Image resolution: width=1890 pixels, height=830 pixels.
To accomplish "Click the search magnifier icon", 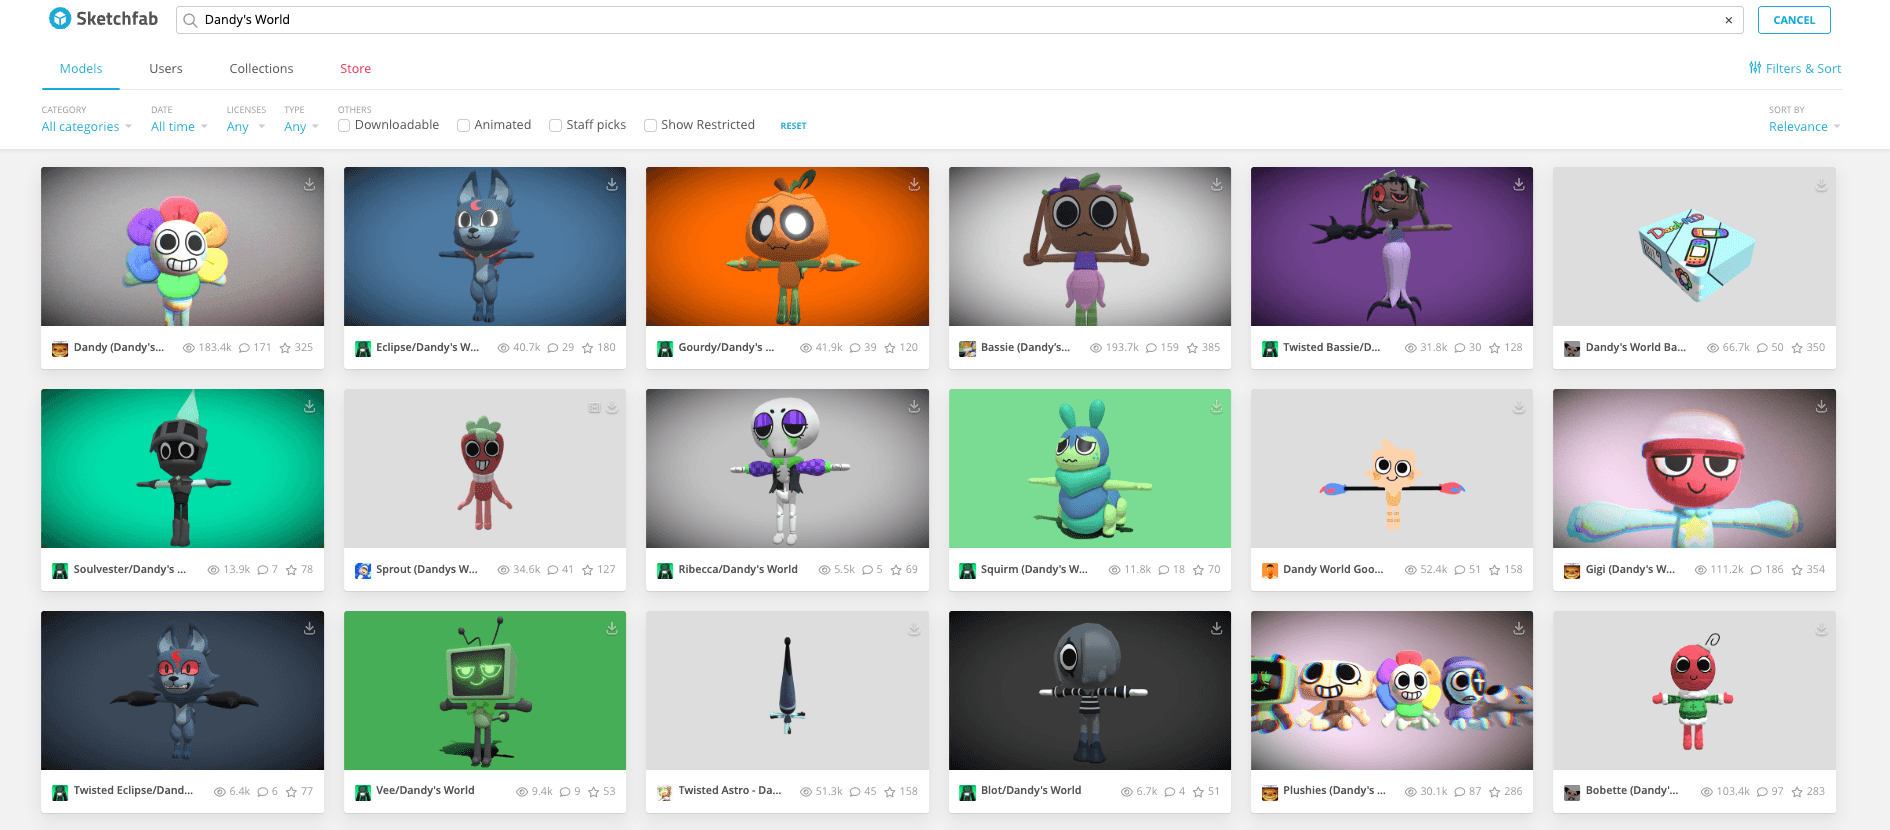I will tap(190, 20).
